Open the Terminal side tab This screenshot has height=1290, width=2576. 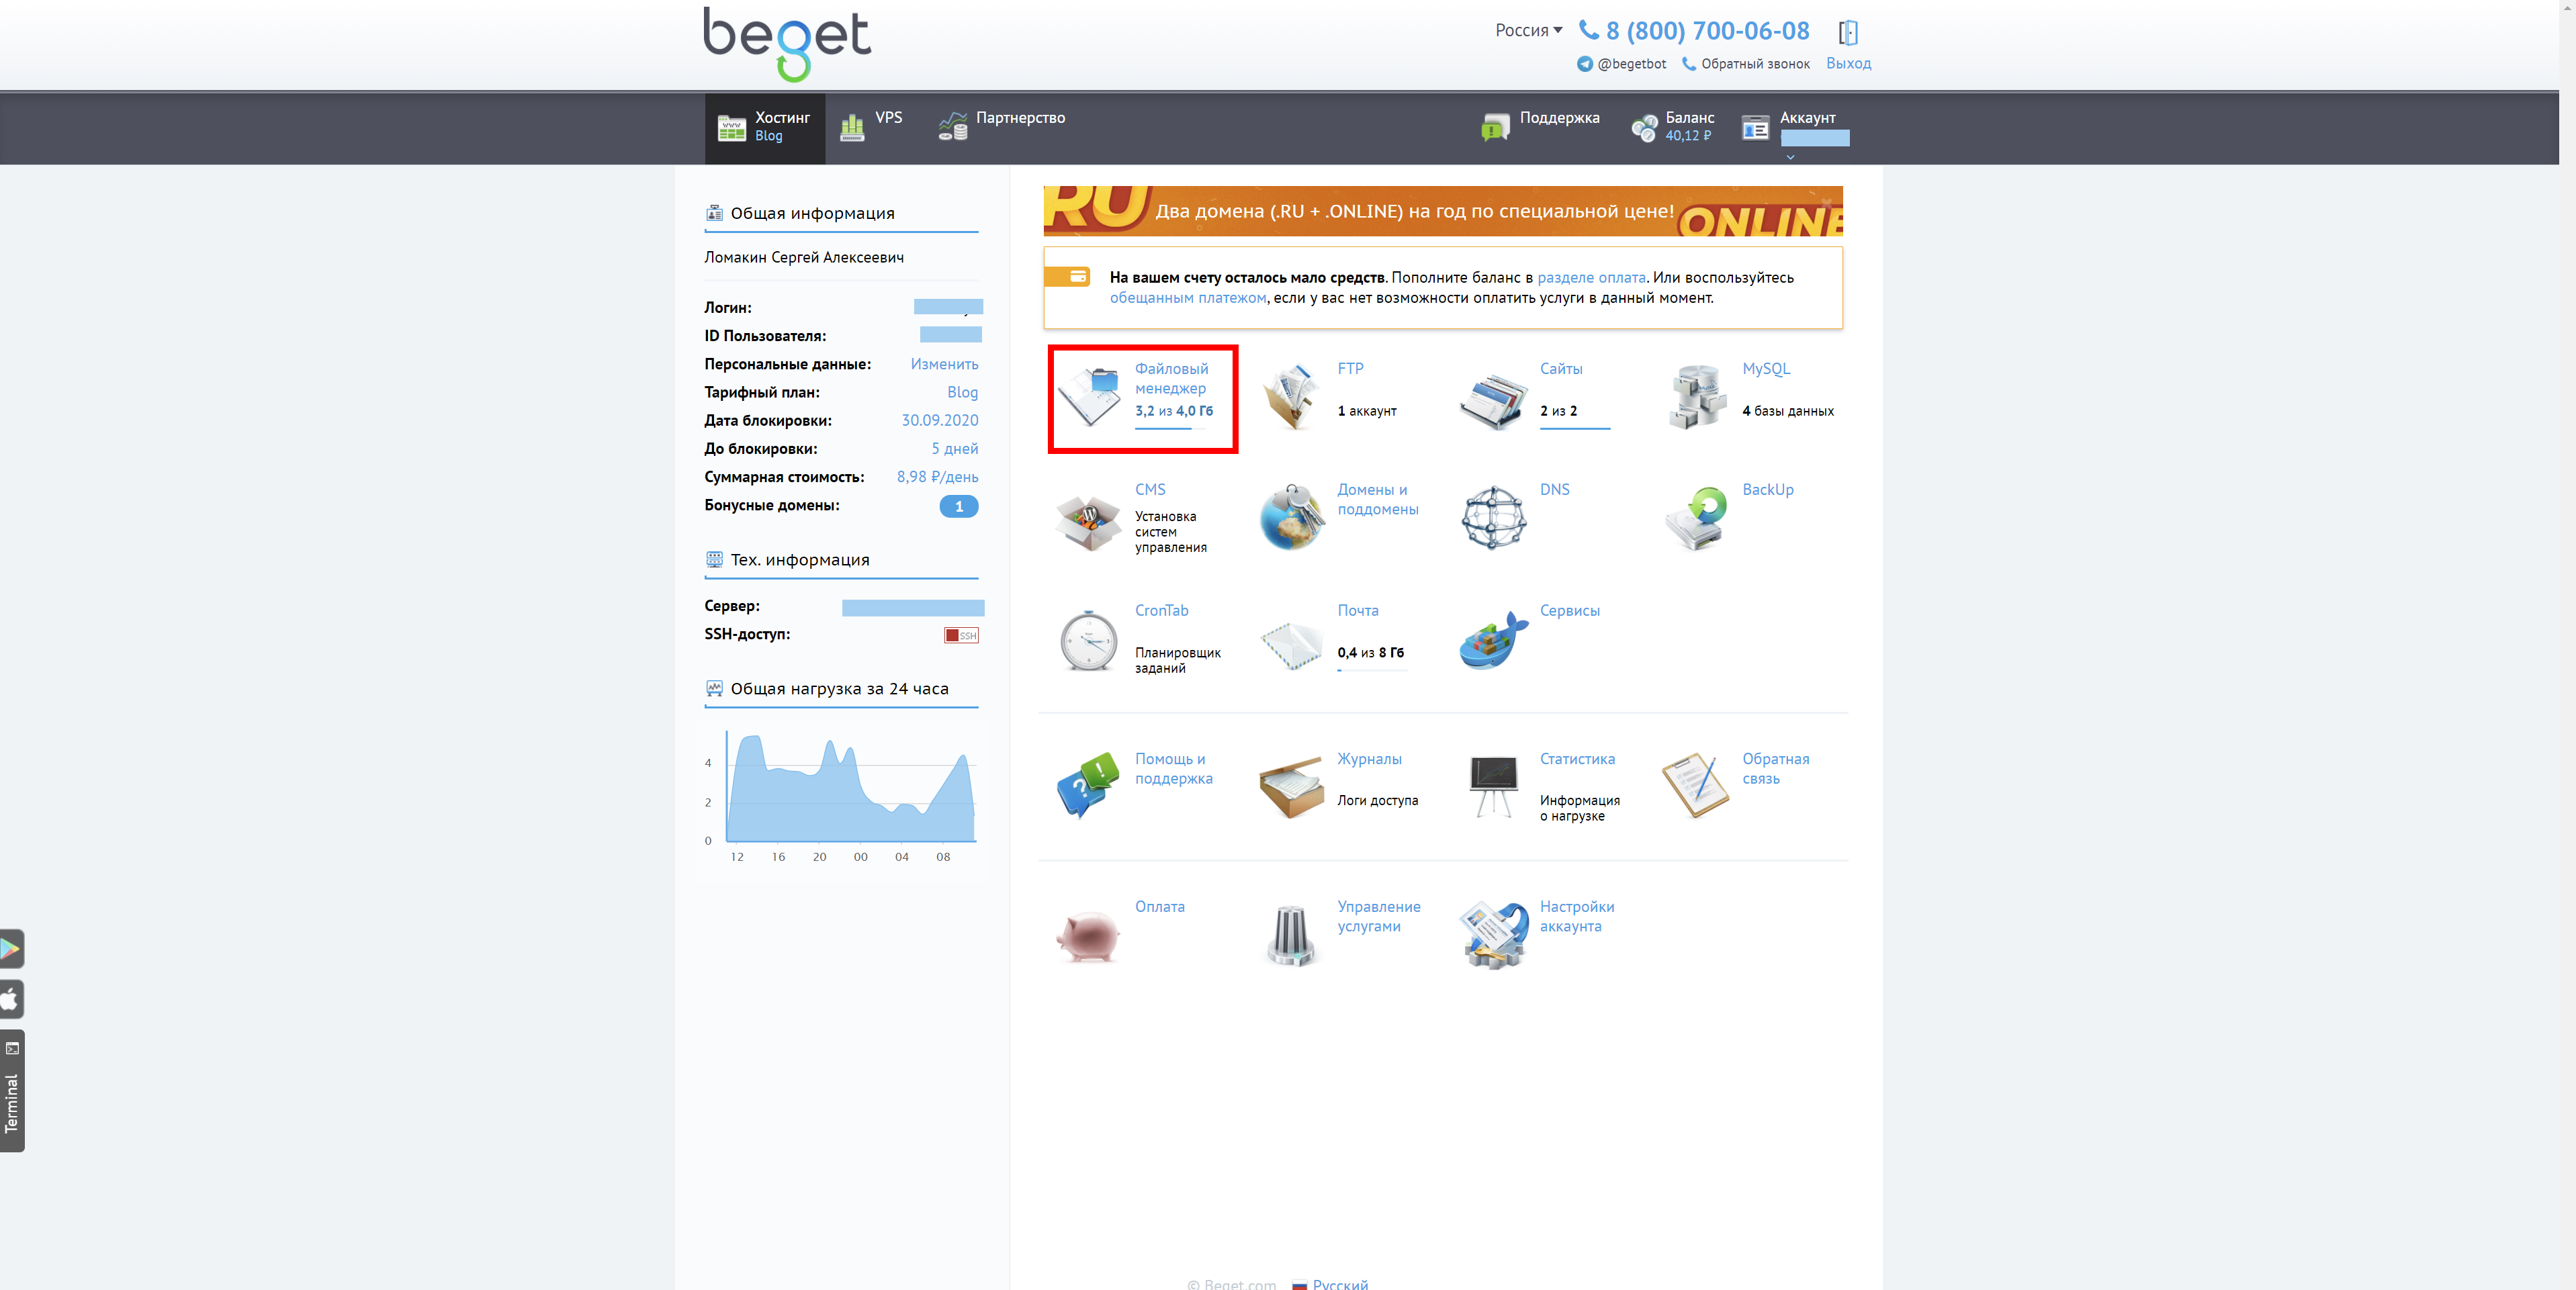pos(12,1091)
